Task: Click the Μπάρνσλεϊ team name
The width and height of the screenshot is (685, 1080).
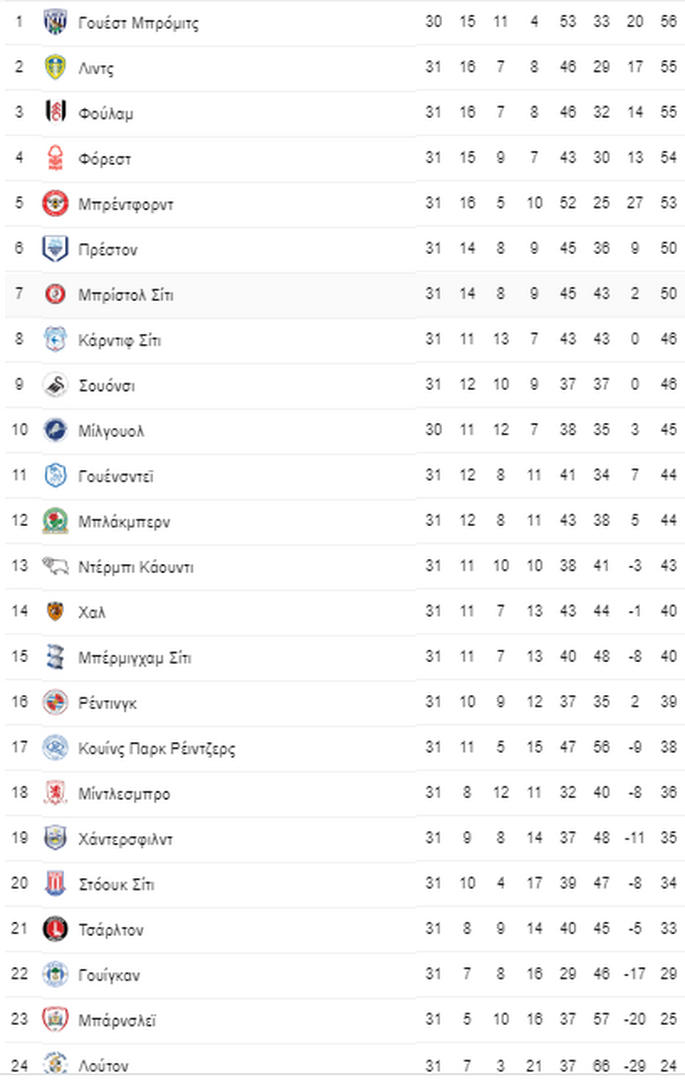Action: point(116,1020)
